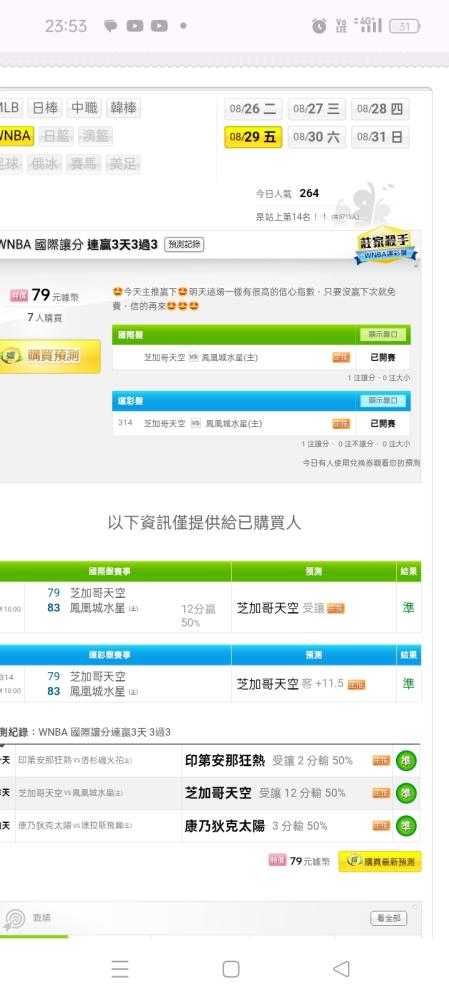Open the 預測記錄 button
The width and height of the screenshot is (449, 1000).
point(184,244)
